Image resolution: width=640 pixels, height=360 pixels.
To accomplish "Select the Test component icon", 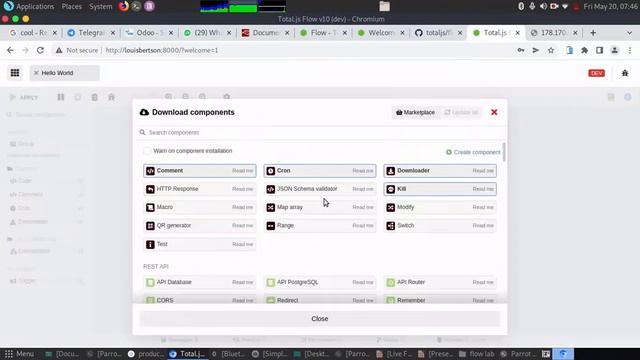I will coord(150,244).
